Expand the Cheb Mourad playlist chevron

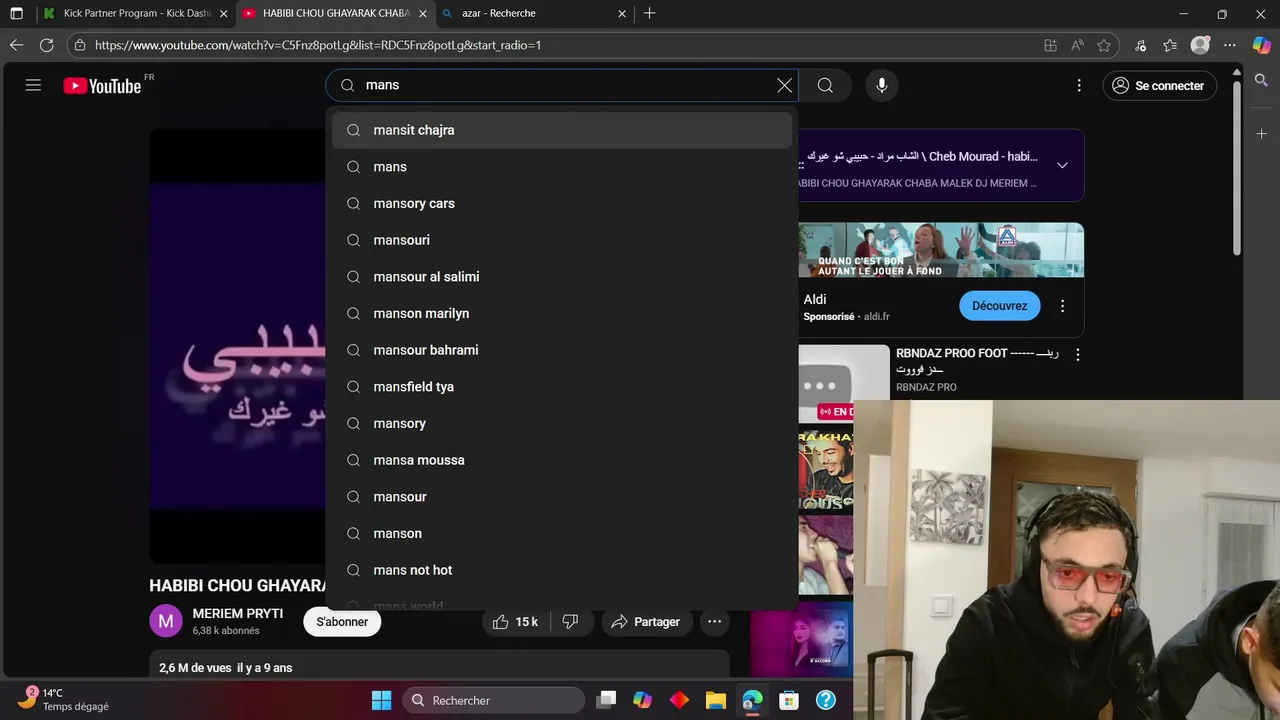pos(1062,165)
